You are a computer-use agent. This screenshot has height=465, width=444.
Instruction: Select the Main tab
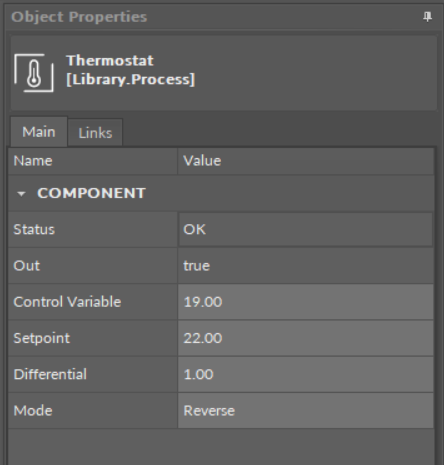coord(39,132)
